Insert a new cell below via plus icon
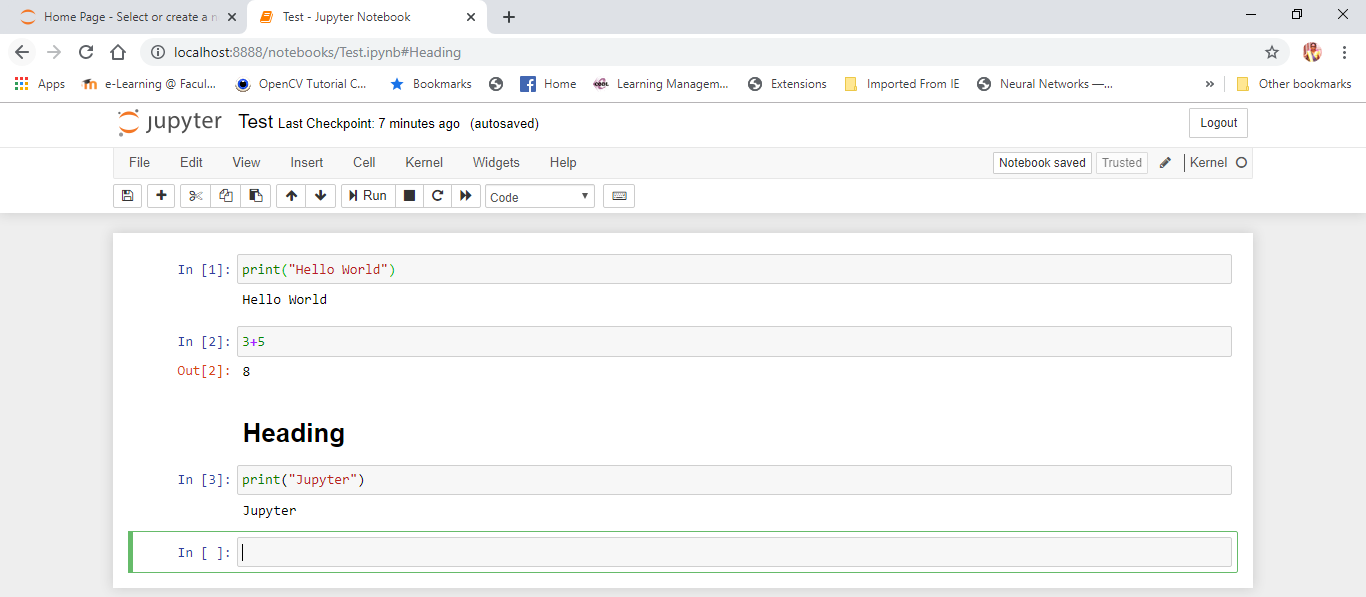The image size is (1366, 597). (x=160, y=195)
